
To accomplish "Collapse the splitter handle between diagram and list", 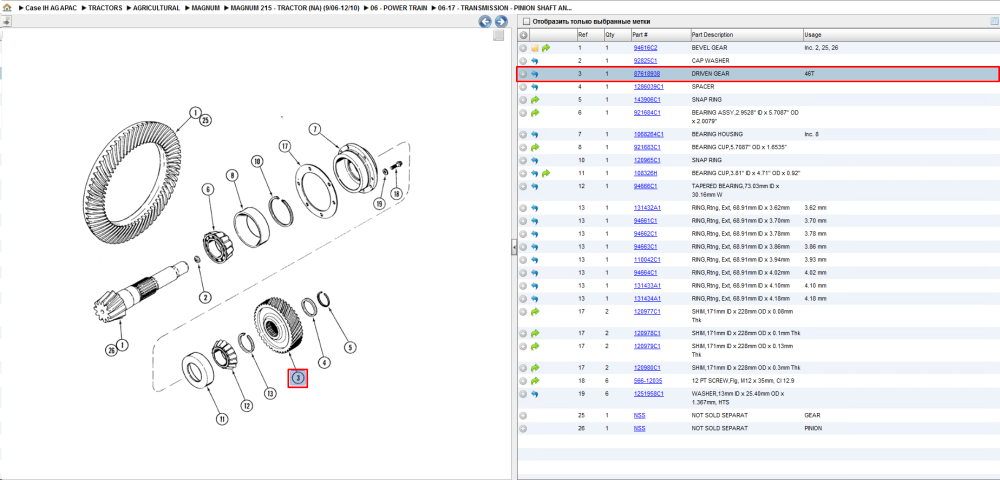I will click(513, 248).
